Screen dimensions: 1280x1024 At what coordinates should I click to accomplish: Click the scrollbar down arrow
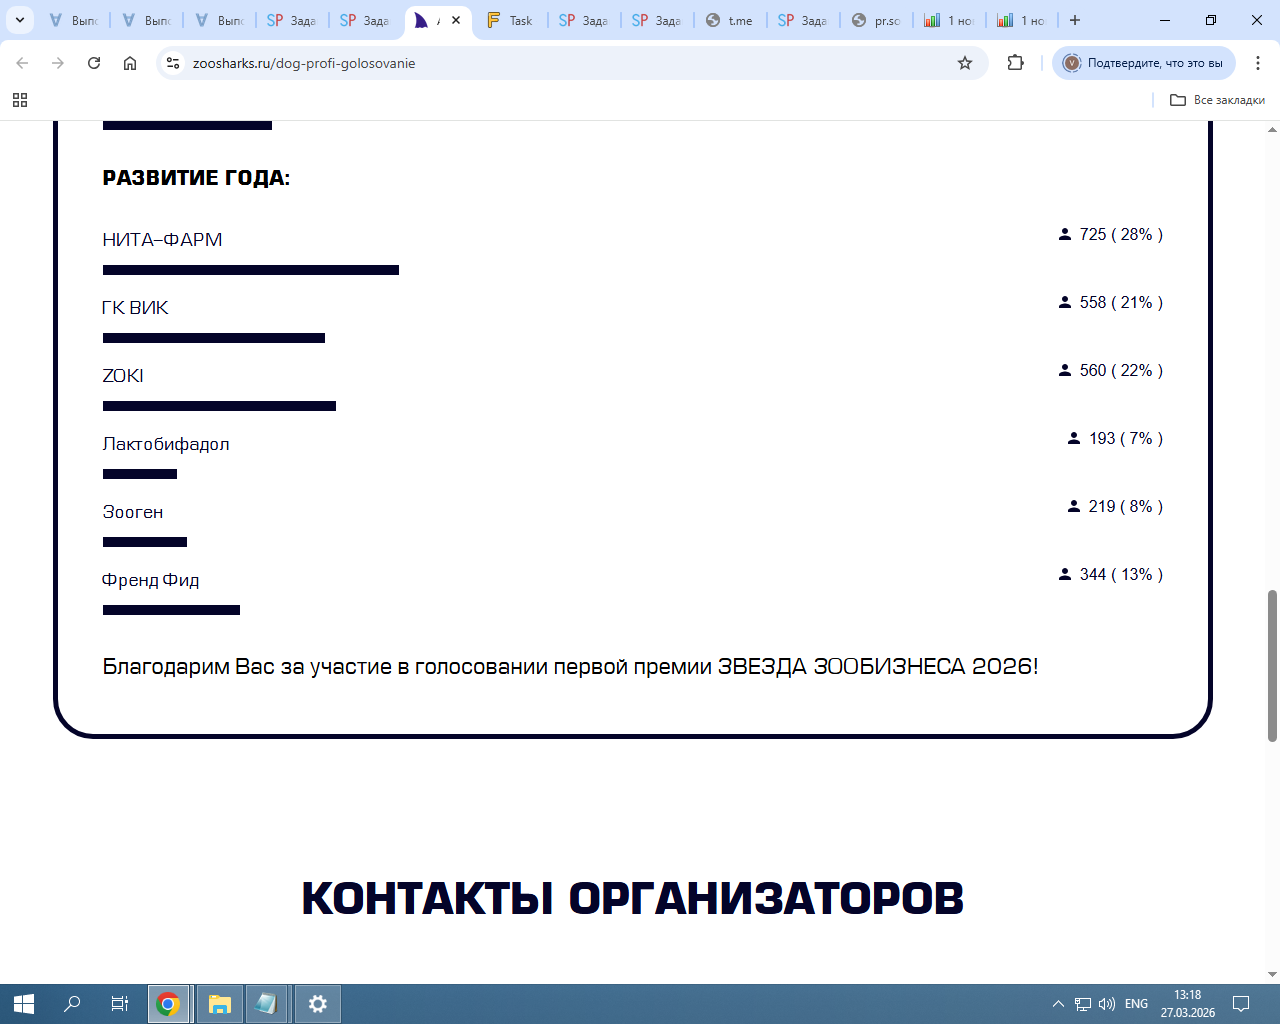click(1272, 975)
